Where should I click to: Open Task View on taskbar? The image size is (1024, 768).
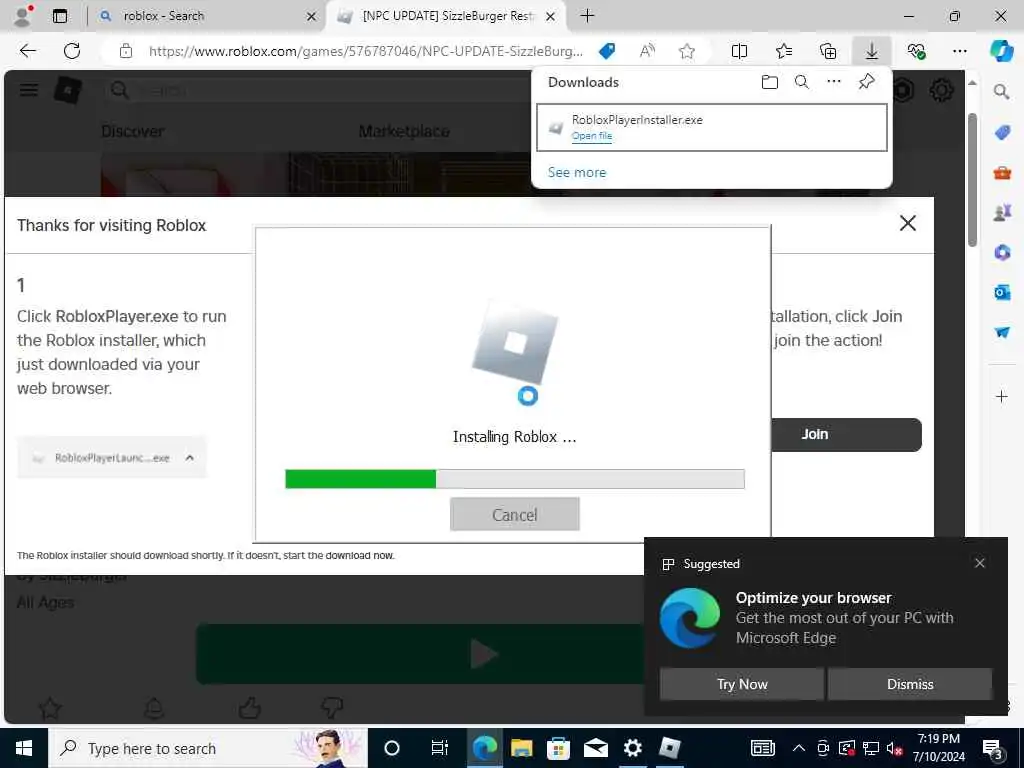click(440, 748)
